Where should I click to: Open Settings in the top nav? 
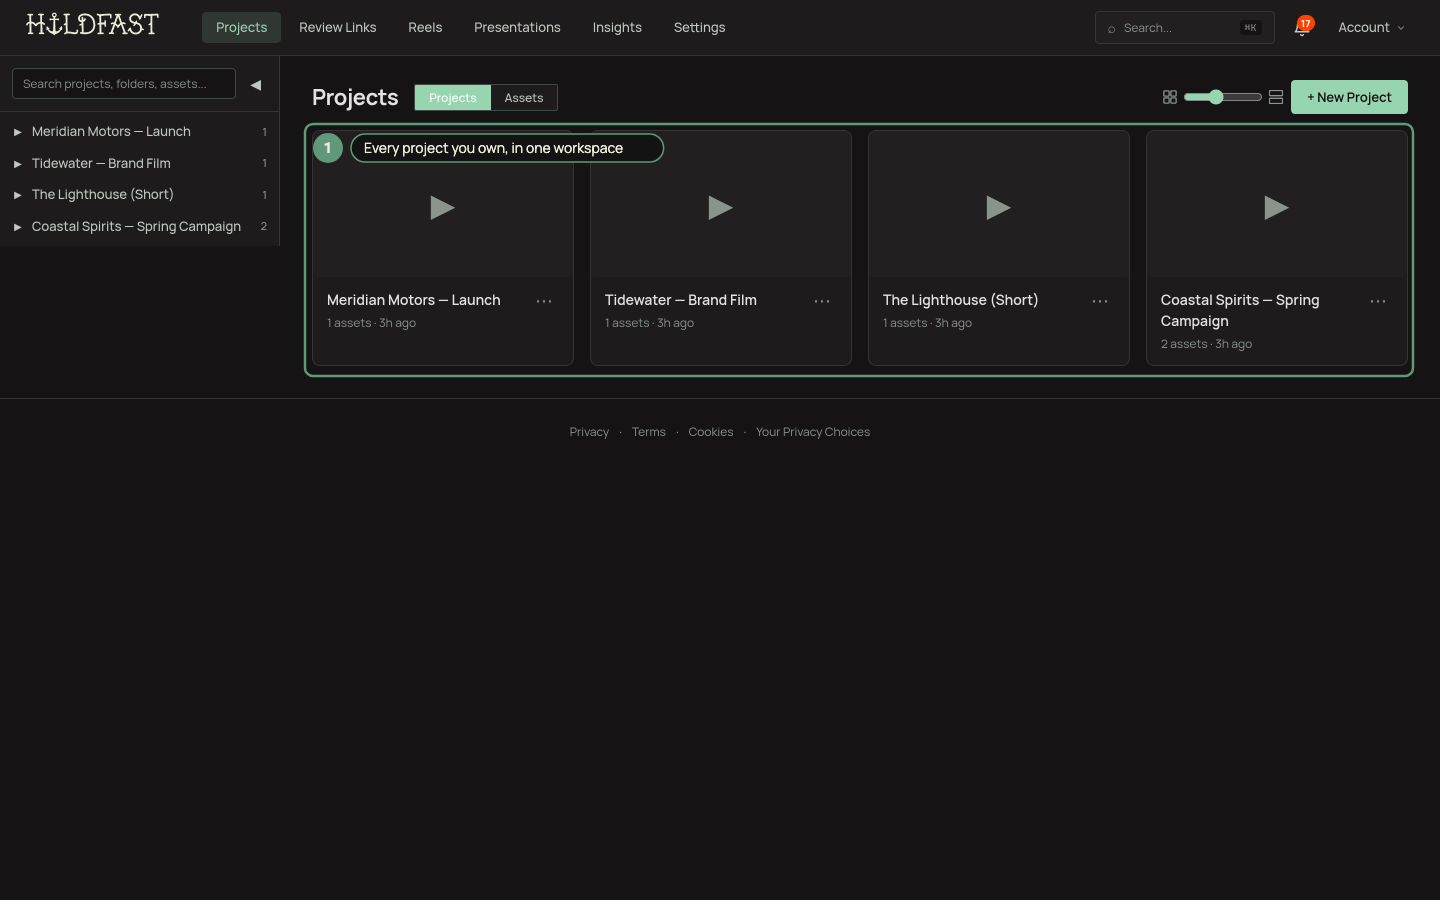point(699,27)
